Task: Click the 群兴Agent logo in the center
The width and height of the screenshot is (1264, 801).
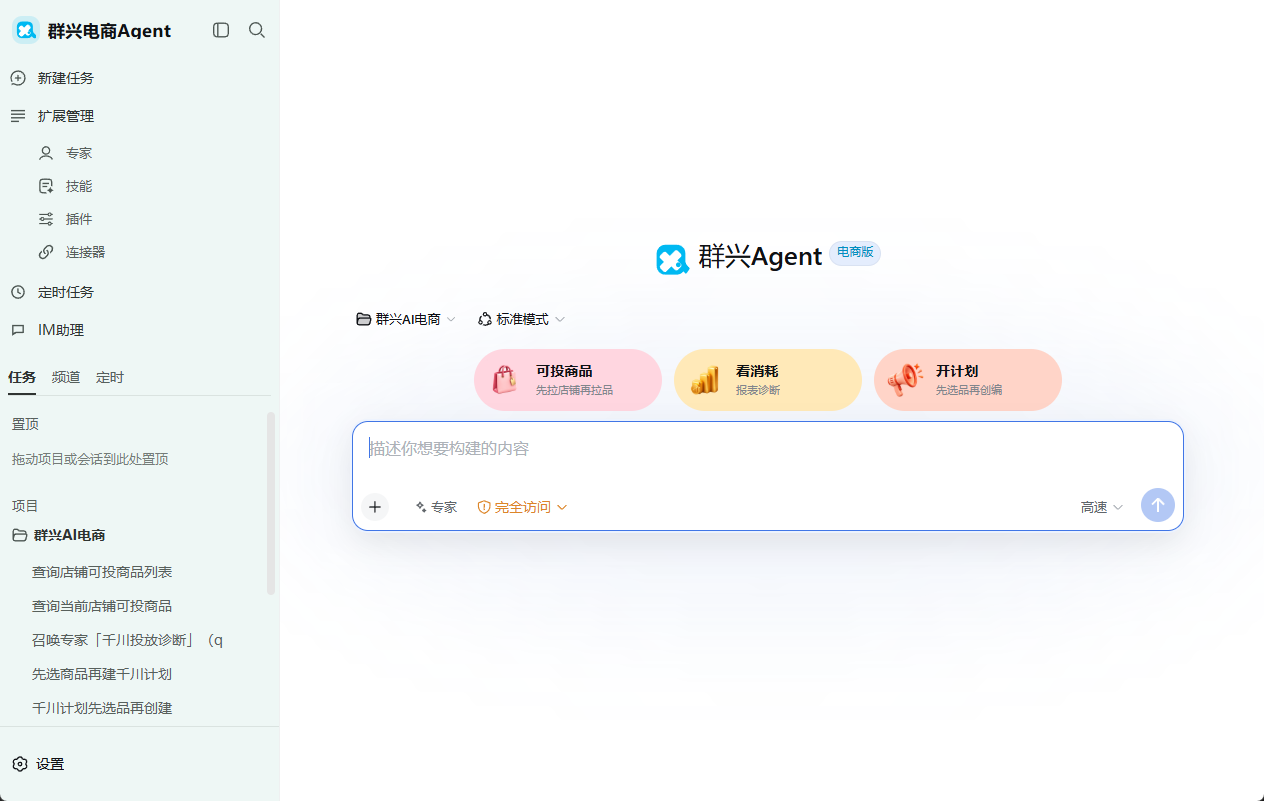Action: [672, 259]
